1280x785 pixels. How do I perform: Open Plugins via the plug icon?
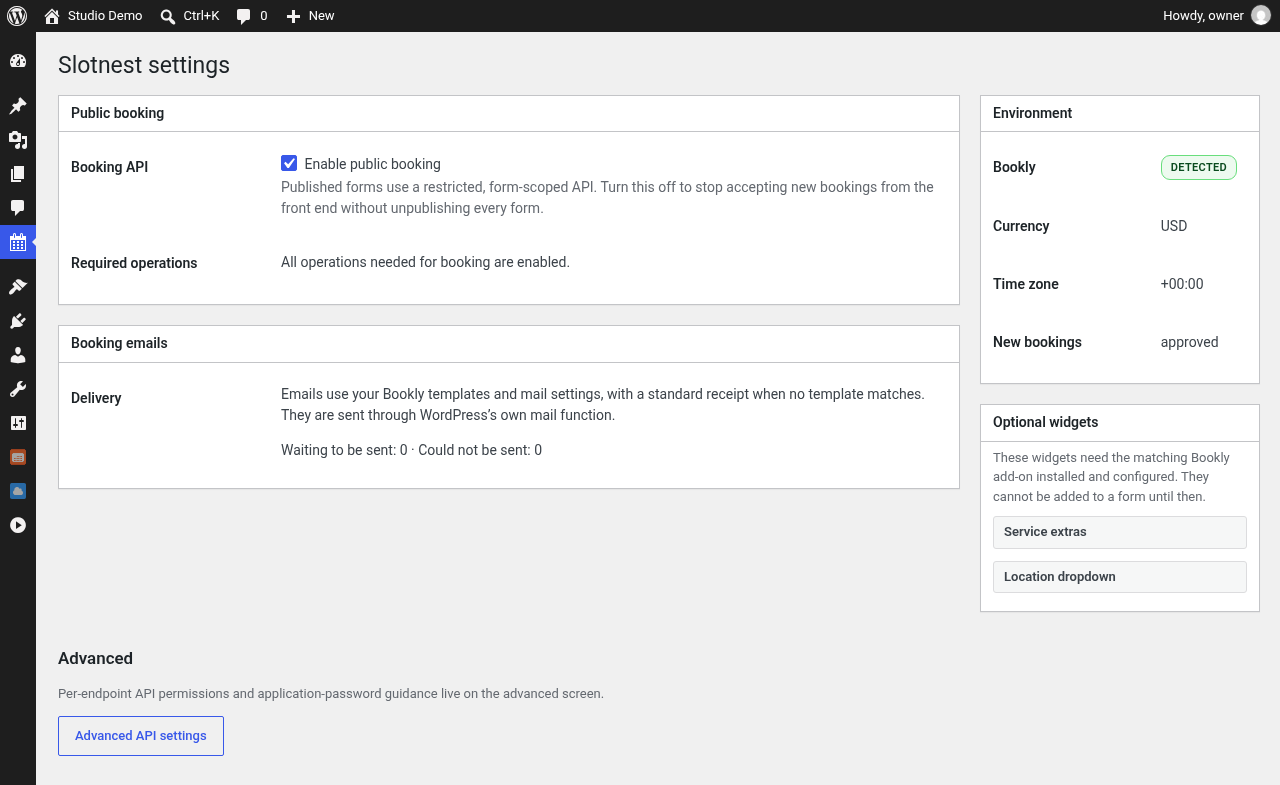[x=18, y=321]
